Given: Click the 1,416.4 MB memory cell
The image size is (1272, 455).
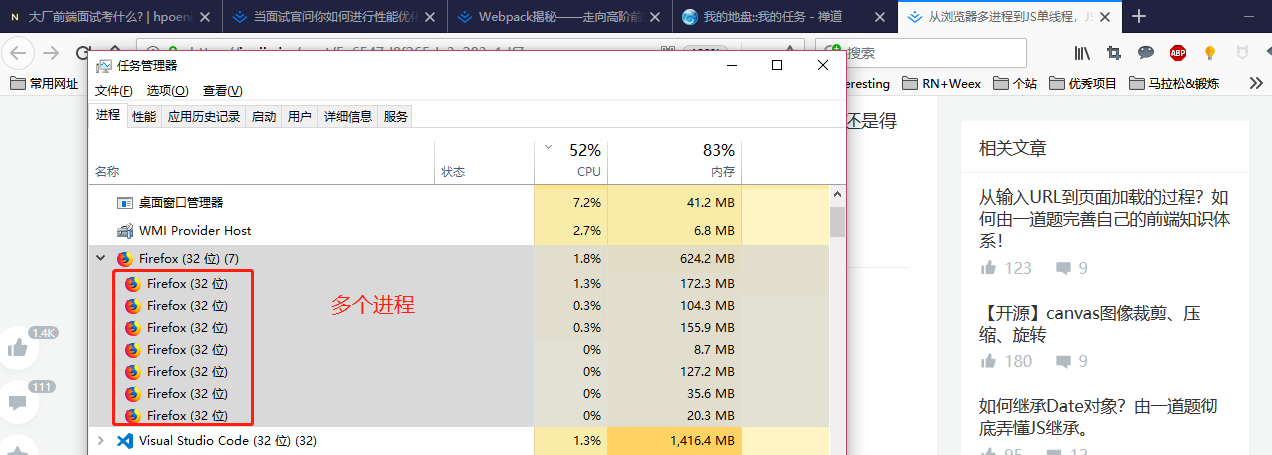Looking at the screenshot, I should click(x=674, y=441).
